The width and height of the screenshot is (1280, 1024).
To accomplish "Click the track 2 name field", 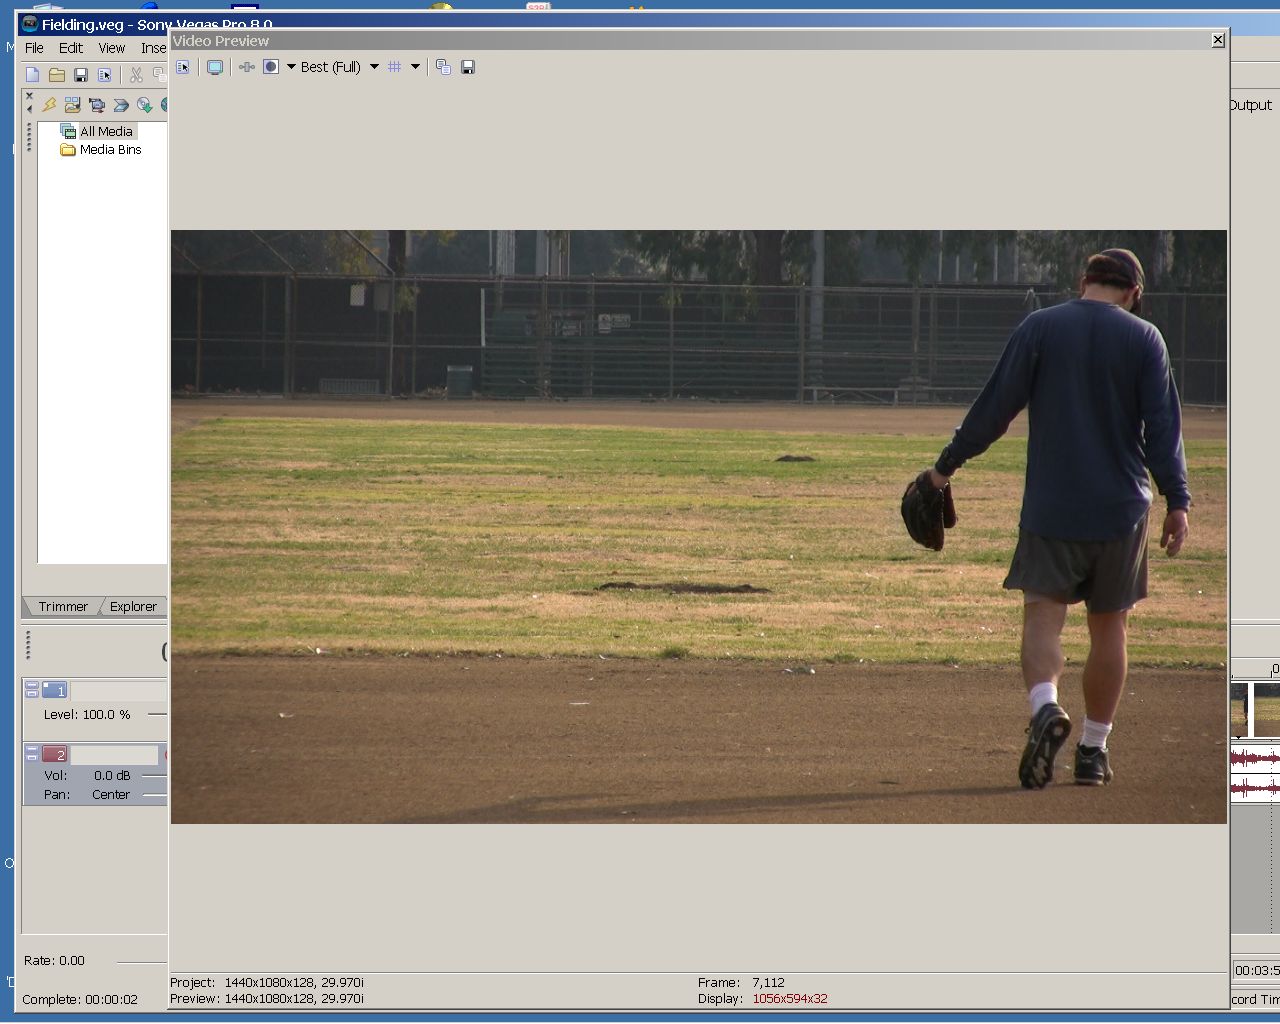I will (114, 755).
